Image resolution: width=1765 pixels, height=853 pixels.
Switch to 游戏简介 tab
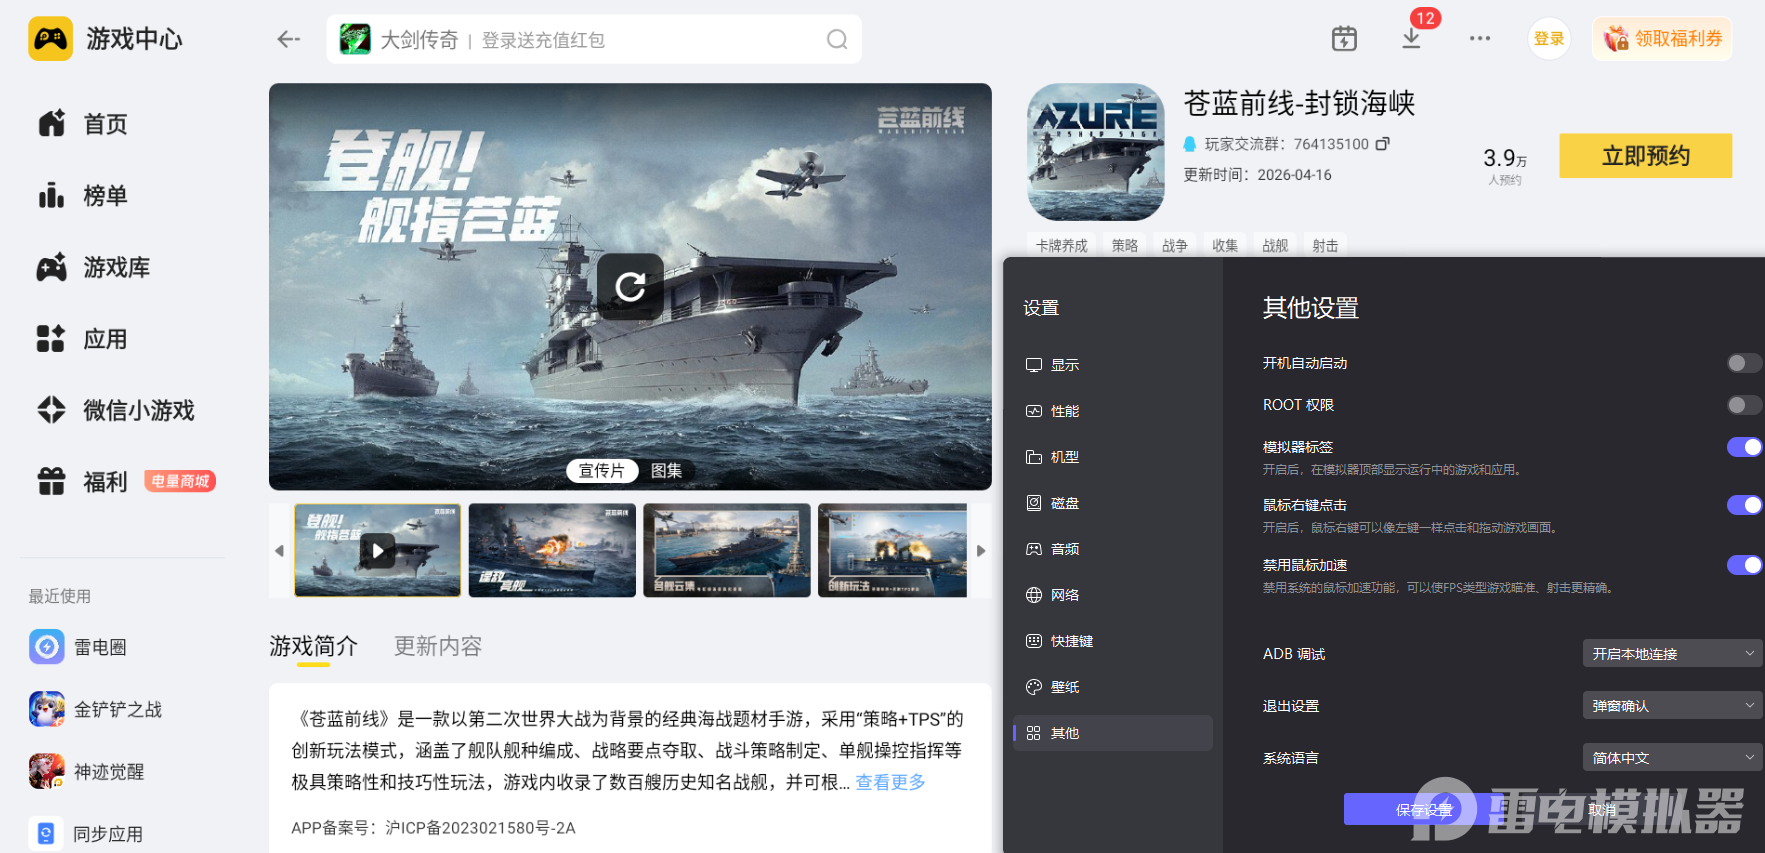(x=313, y=646)
